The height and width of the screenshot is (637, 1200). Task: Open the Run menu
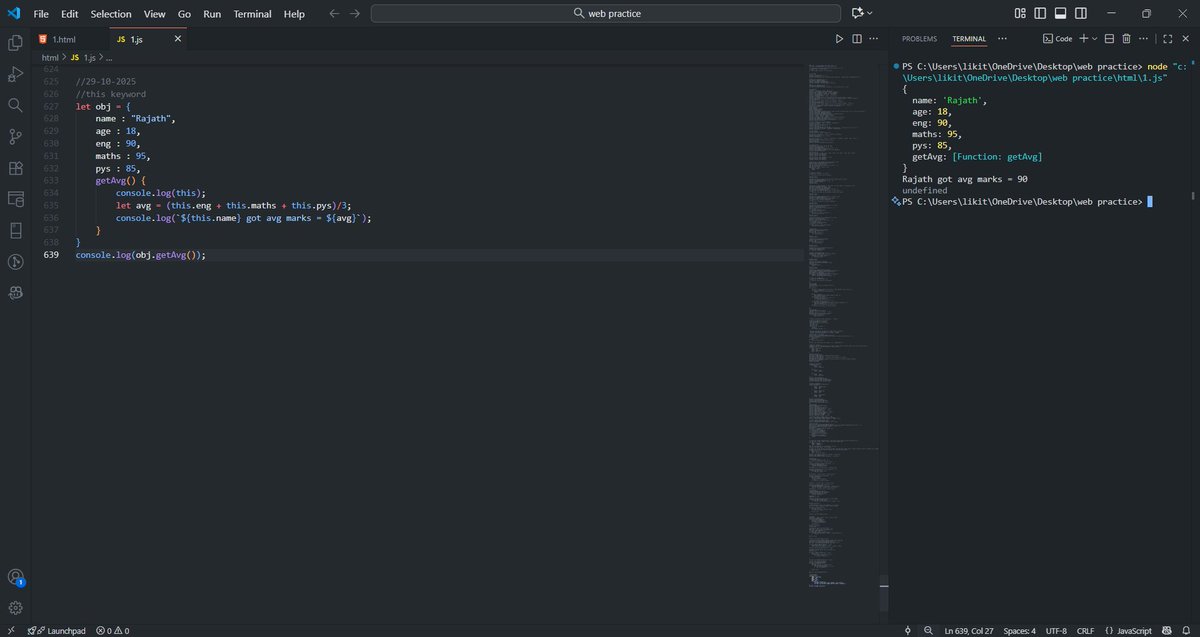pyautogui.click(x=212, y=14)
